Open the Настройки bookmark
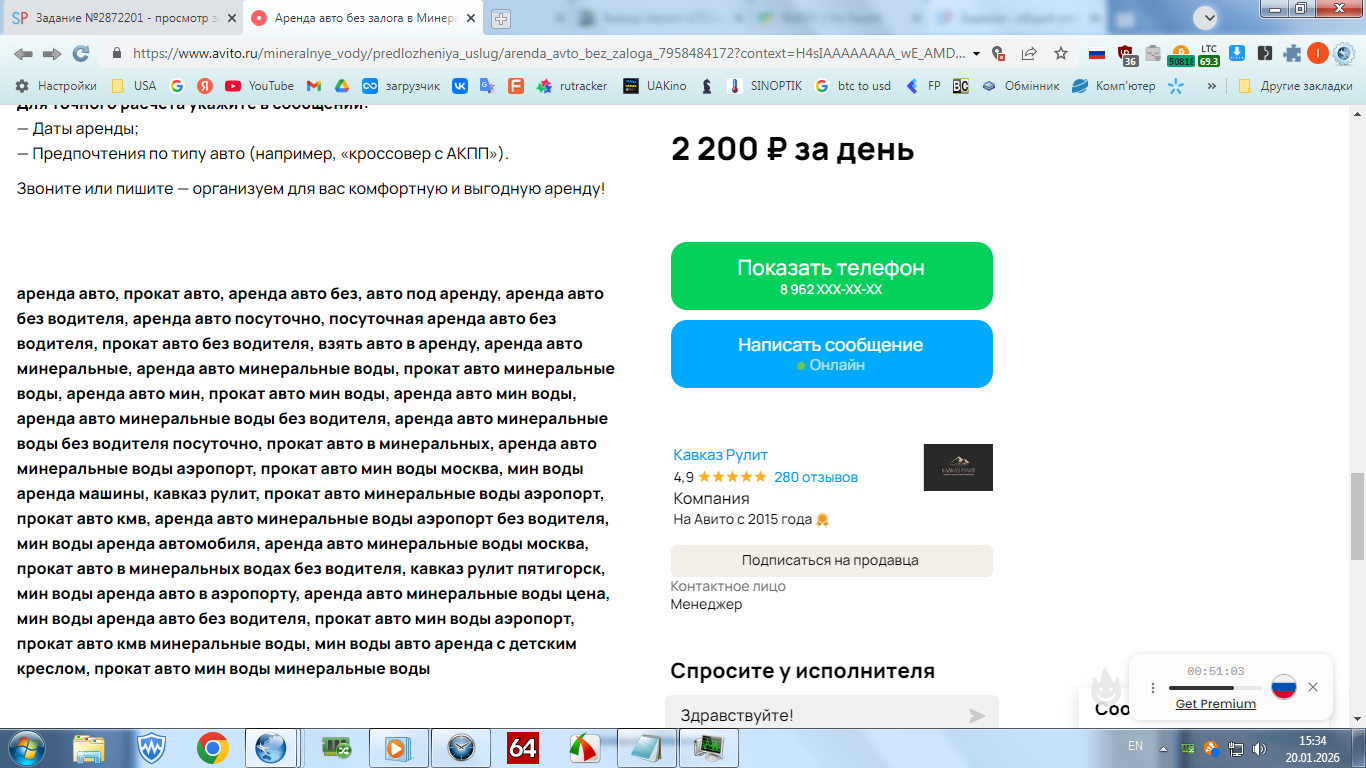 point(56,86)
